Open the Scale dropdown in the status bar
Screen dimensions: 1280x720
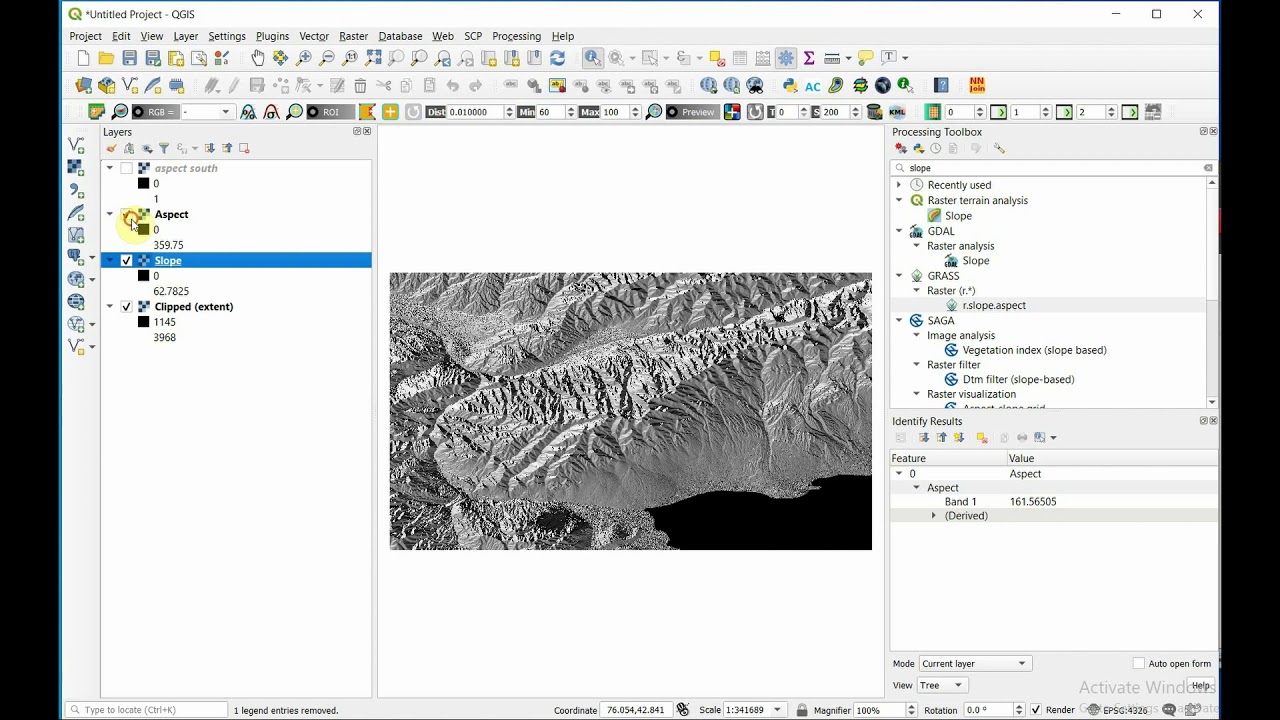[777, 710]
